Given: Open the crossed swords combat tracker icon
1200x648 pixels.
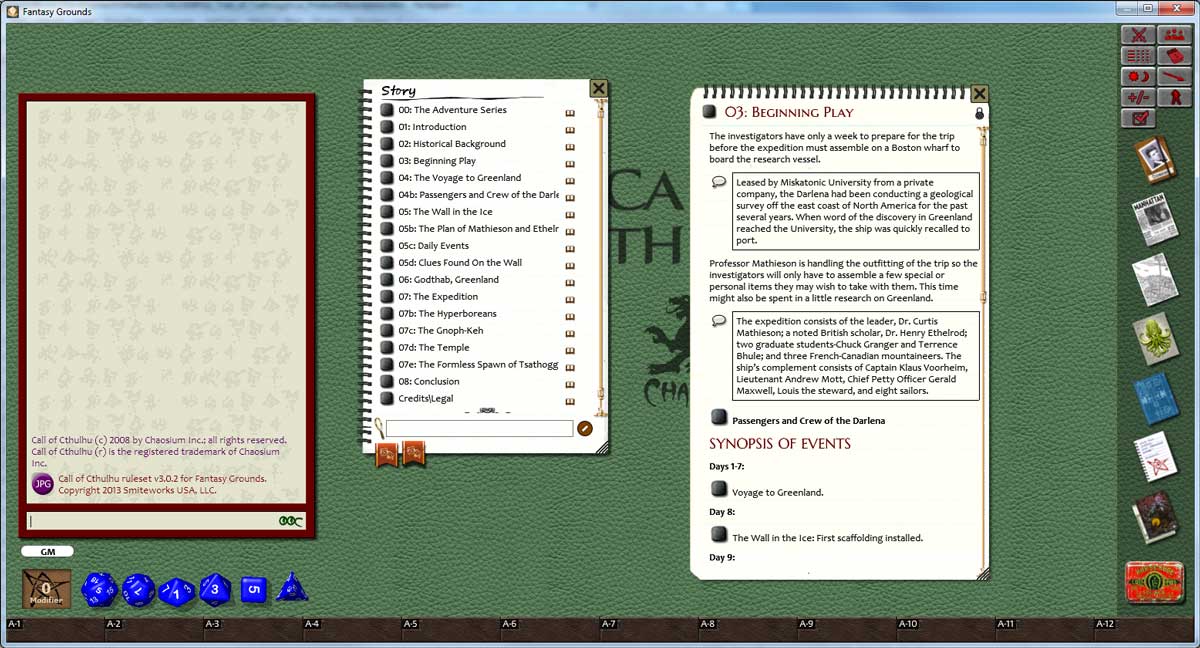Looking at the screenshot, I should (x=1138, y=35).
